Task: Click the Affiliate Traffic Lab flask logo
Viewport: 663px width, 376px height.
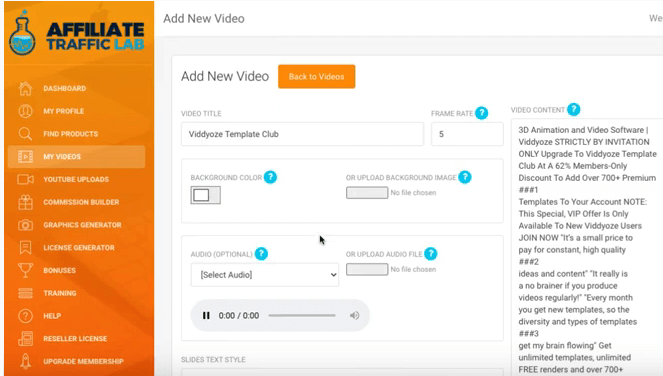Action: 22,33
